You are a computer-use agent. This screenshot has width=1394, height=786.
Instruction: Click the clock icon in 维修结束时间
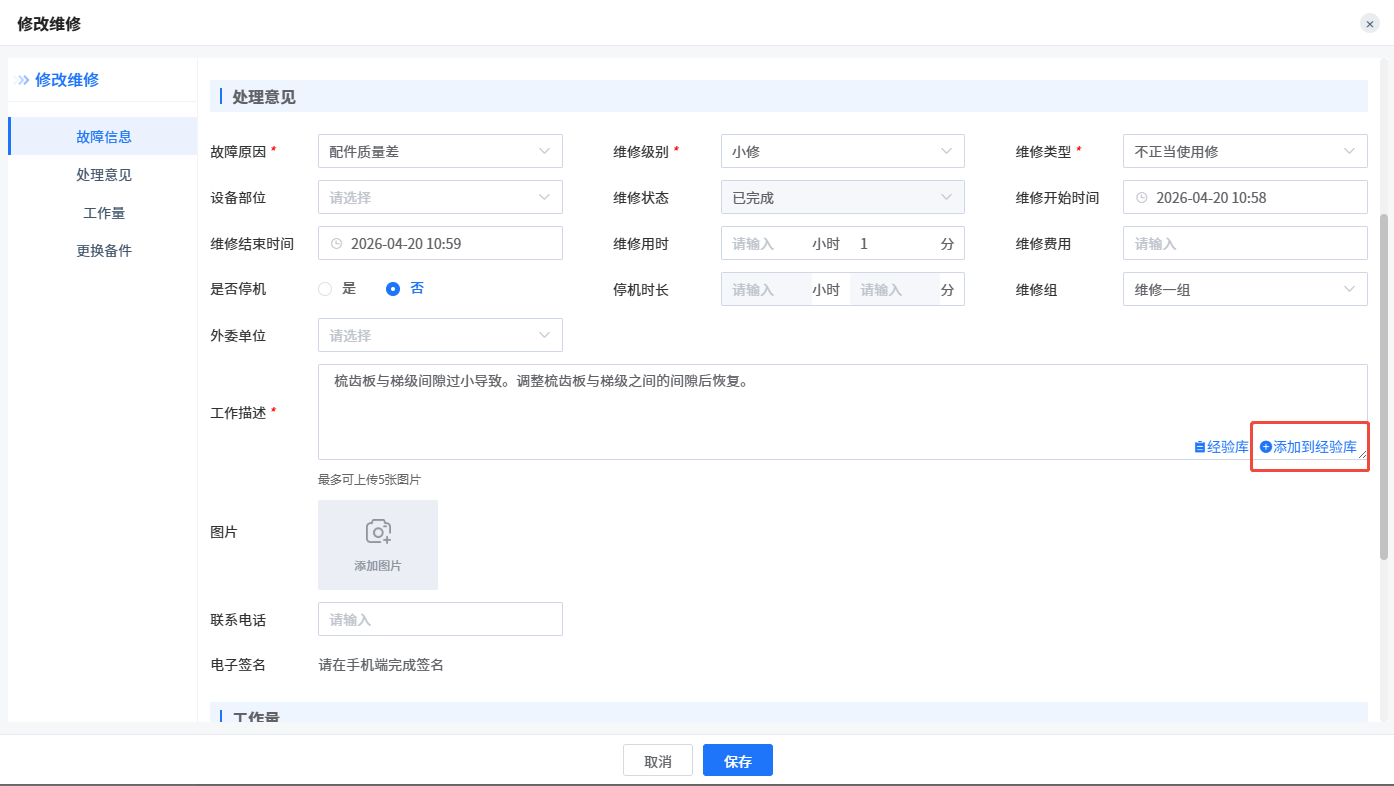[x=336, y=243]
